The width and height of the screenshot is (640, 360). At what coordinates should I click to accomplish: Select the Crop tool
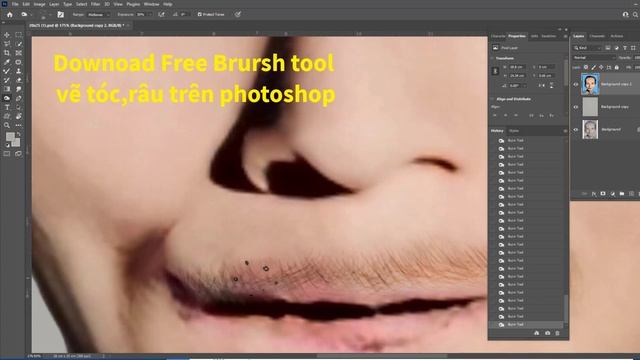(7, 53)
